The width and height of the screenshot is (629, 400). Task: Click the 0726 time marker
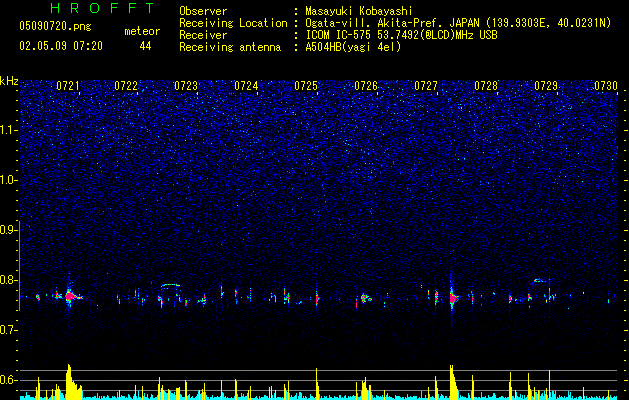[366, 86]
